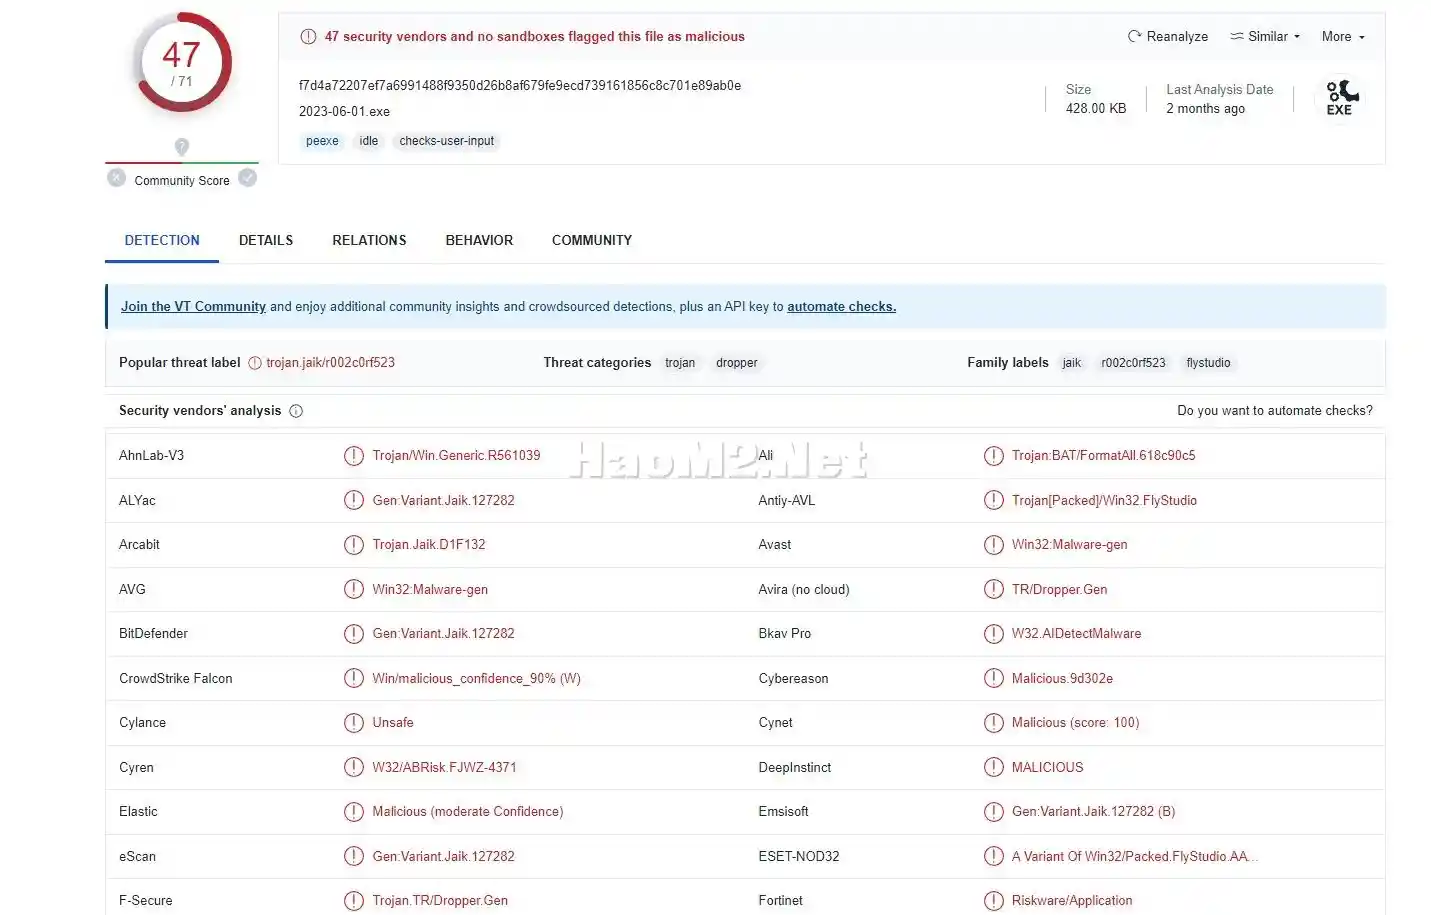The image size is (1431, 915).
Task: Click the alert icon for DeepInstinct detection
Action: tap(993, 767)
